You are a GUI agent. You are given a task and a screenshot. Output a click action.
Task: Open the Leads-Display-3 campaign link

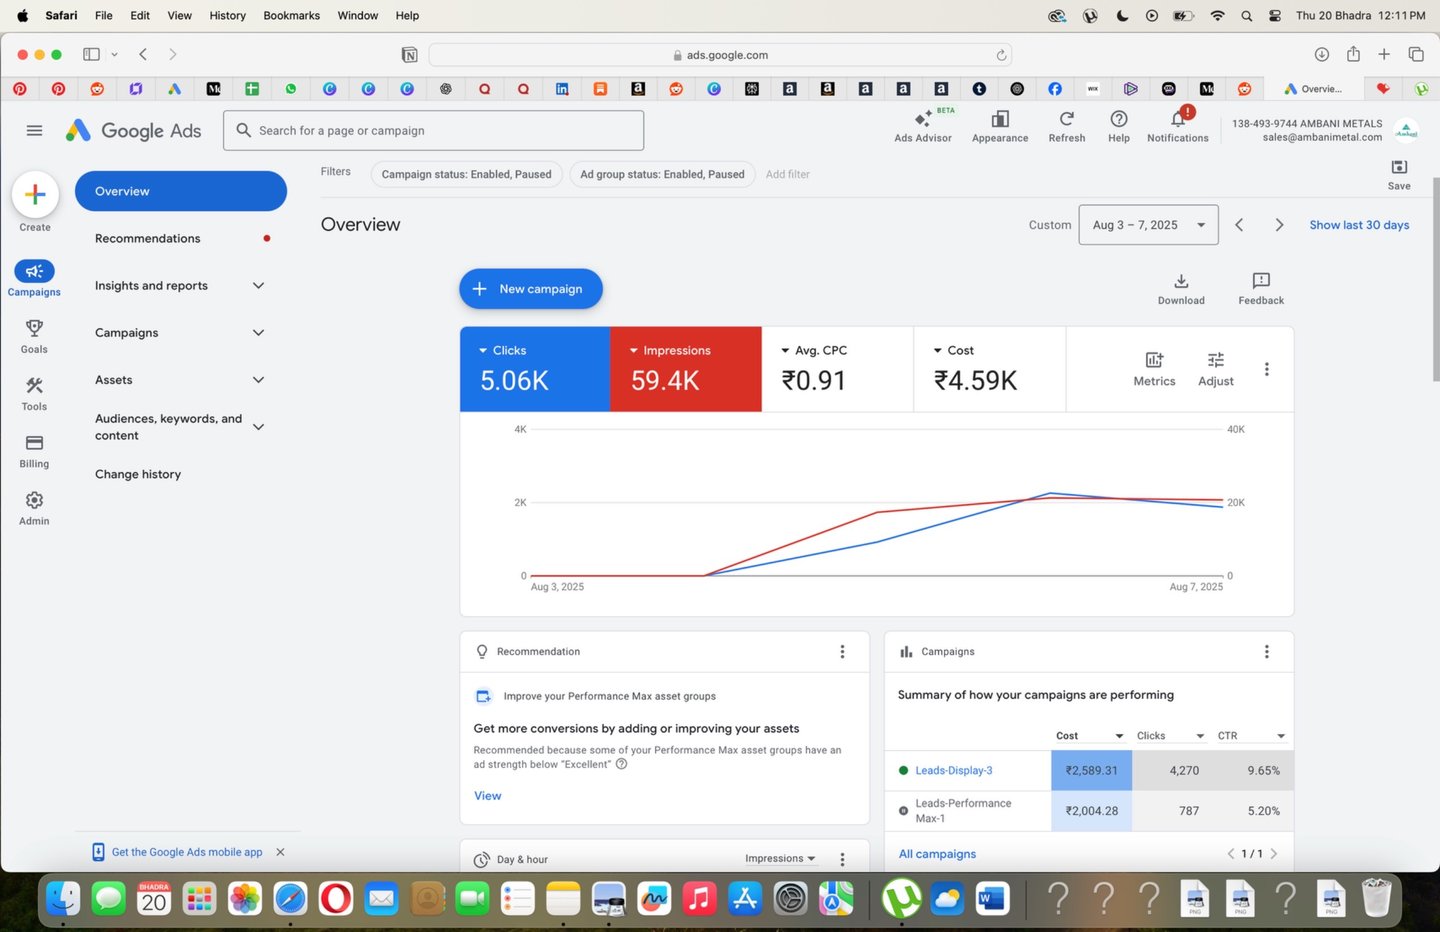(954, 771)
